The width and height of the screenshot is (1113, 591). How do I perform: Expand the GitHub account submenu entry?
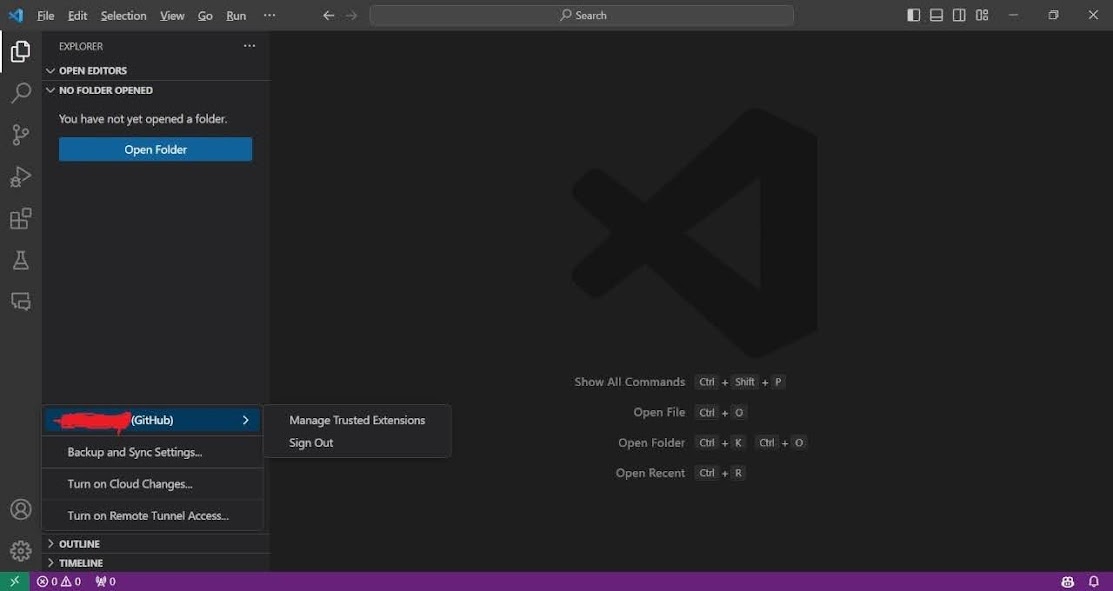coord(153,420)
